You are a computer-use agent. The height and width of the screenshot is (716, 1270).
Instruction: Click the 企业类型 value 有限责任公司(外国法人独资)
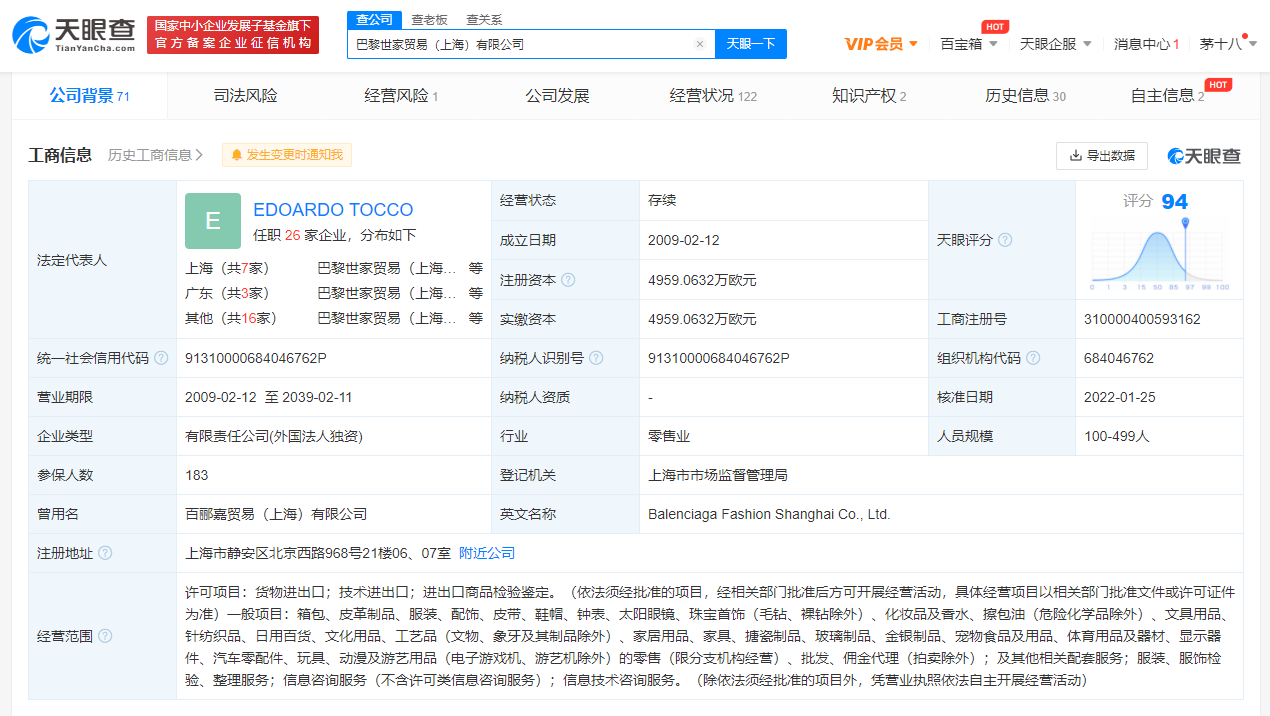[x=274, y=436]
